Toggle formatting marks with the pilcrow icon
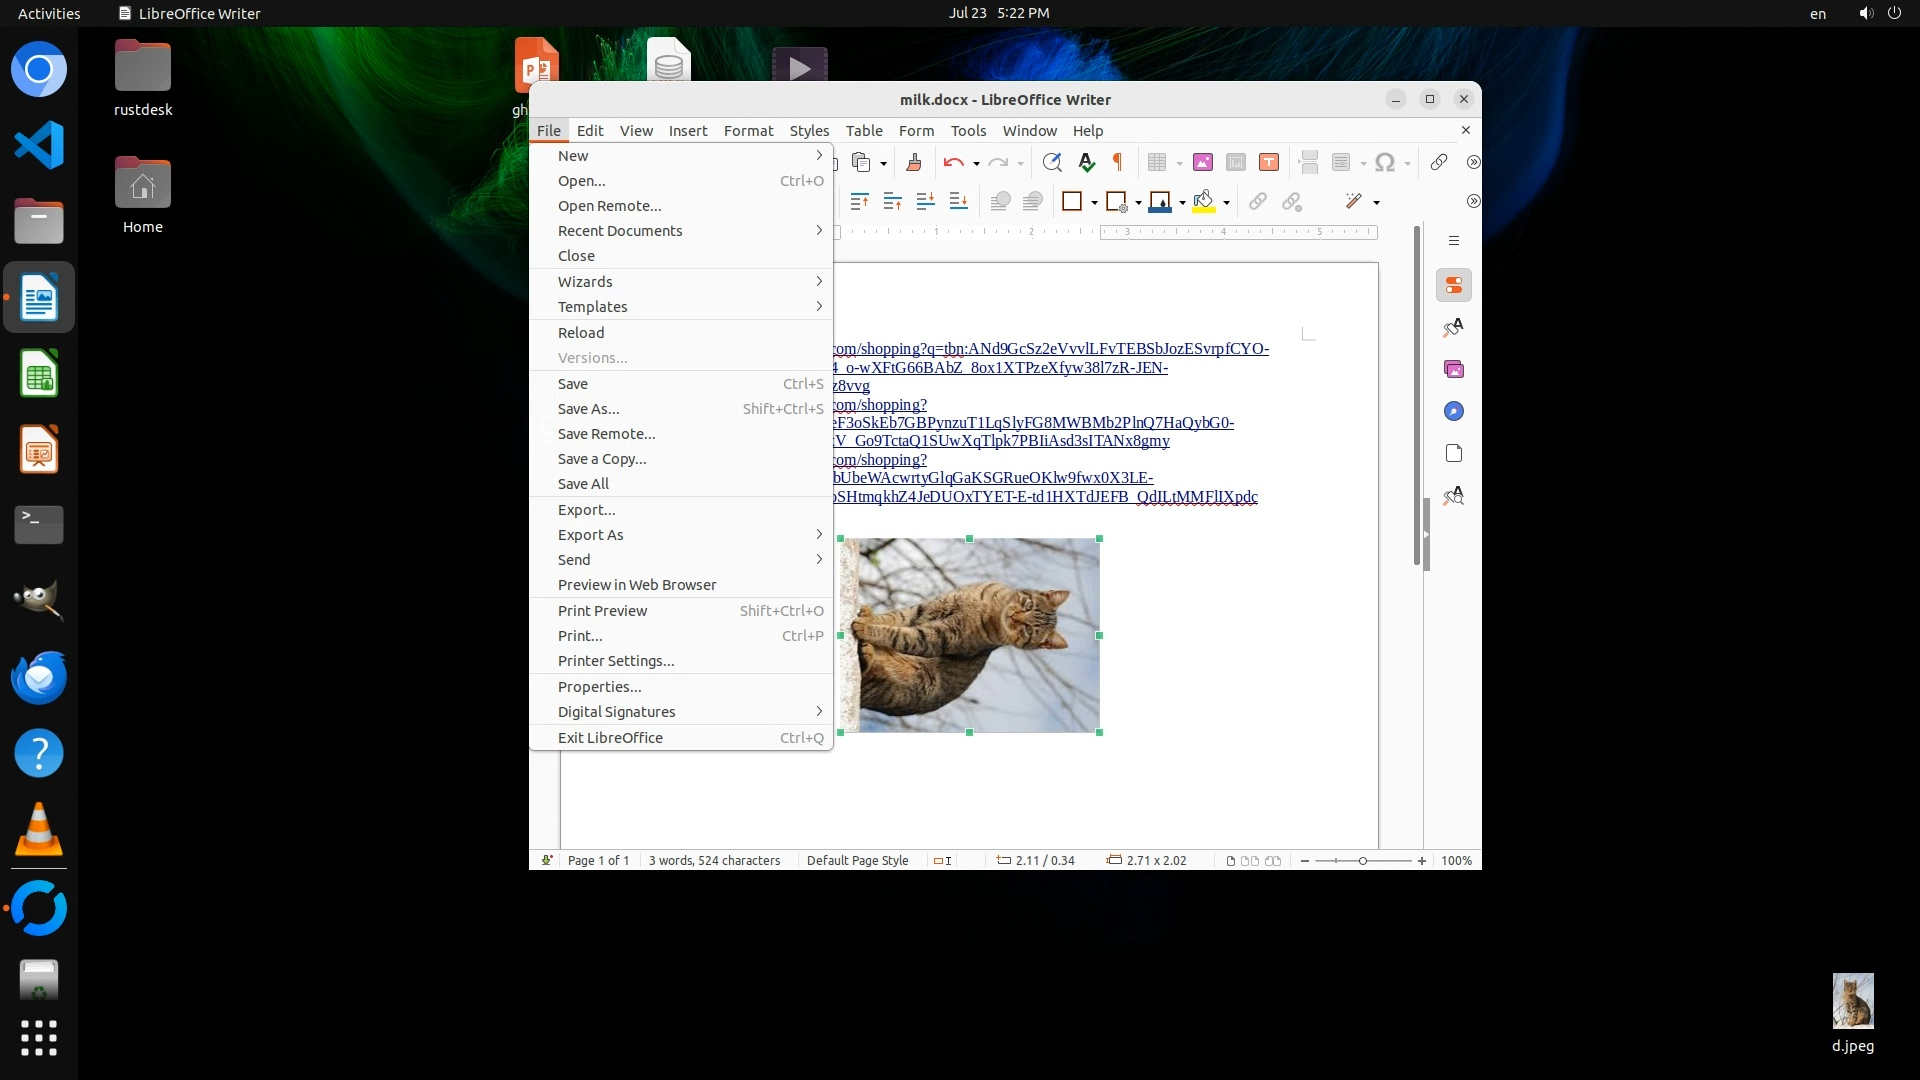The height and width of the screenshot is (1080, 1920). [x=1118, y=162]
